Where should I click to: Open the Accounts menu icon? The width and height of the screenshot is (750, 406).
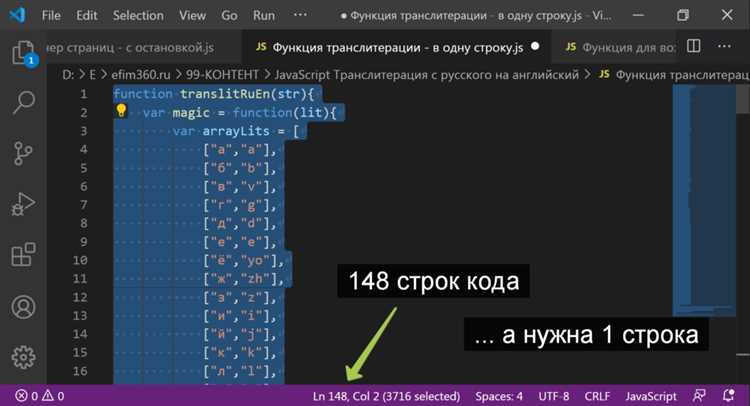(23, 307)
